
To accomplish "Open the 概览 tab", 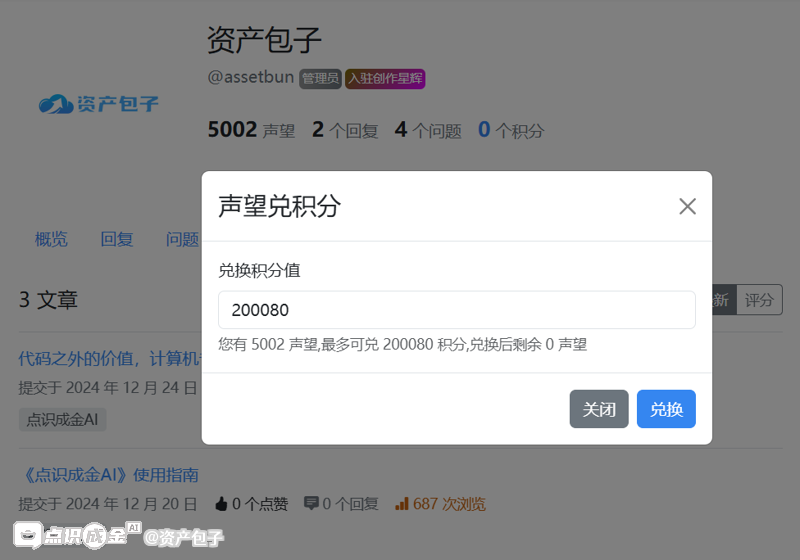I will (x=51, y=239).
